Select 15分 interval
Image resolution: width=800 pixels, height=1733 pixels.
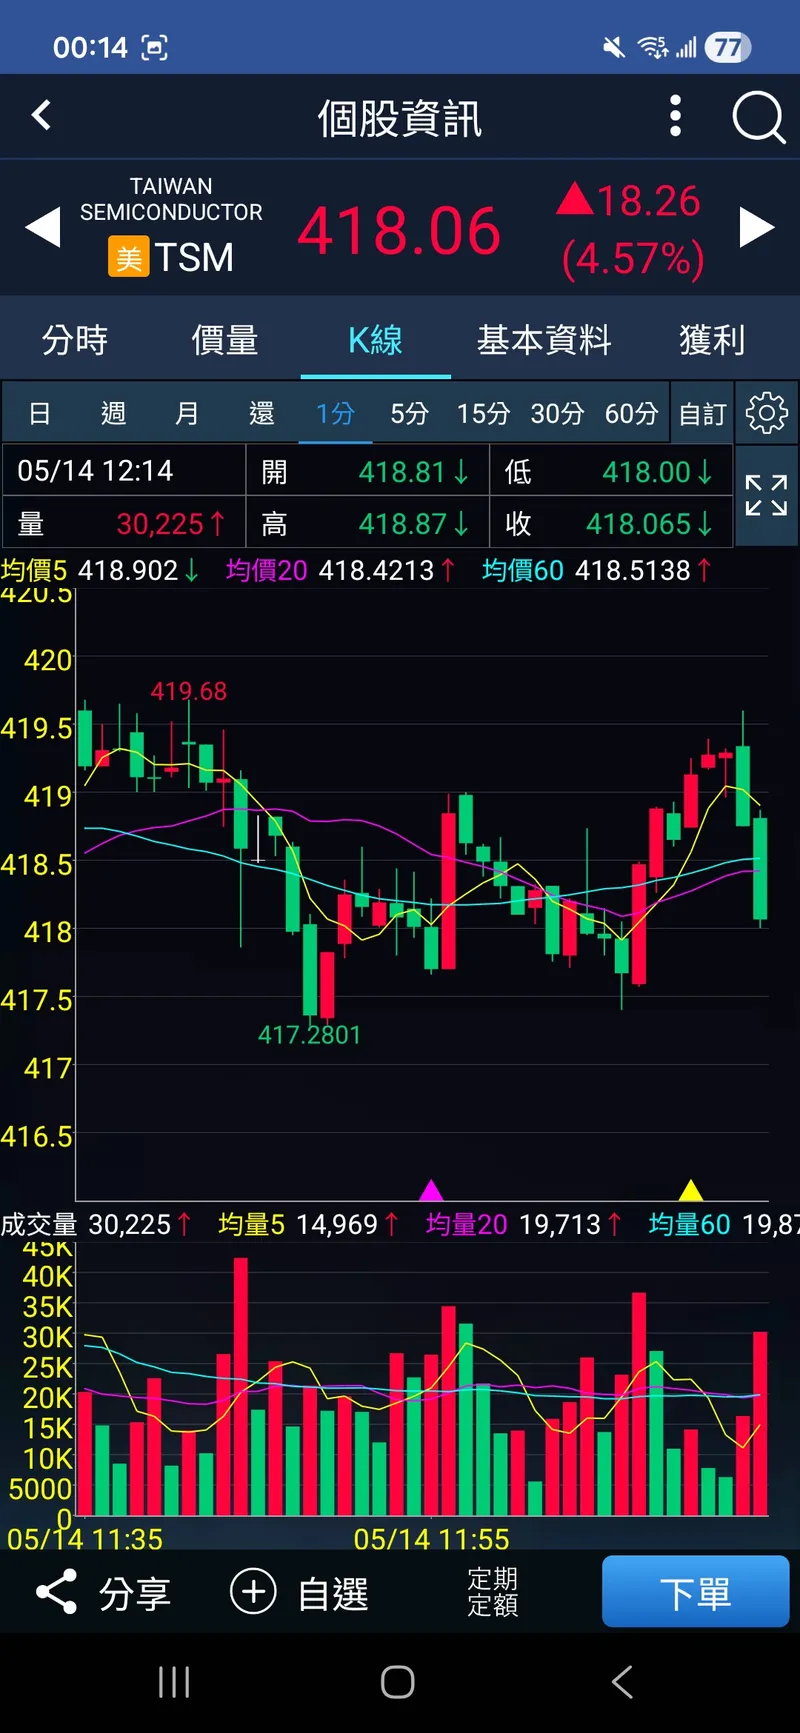tap(483, 413)
